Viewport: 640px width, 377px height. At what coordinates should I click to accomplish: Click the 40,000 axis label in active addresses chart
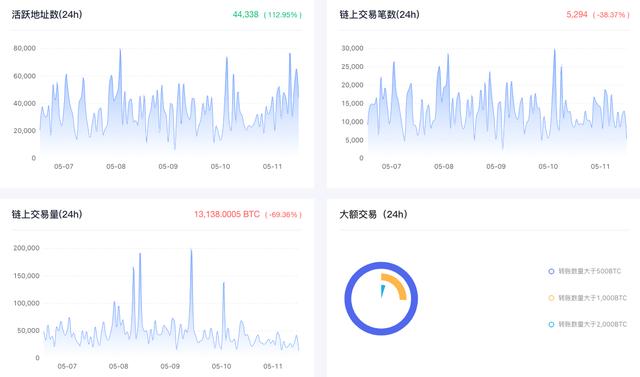24,103
